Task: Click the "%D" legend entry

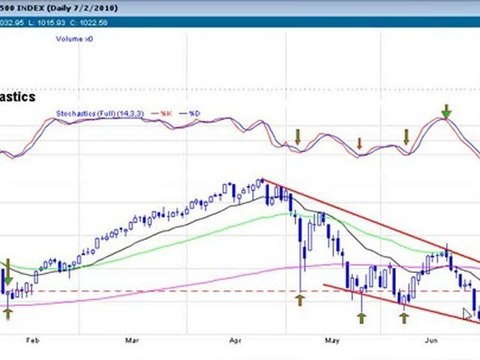Action: tap(190, 114)
